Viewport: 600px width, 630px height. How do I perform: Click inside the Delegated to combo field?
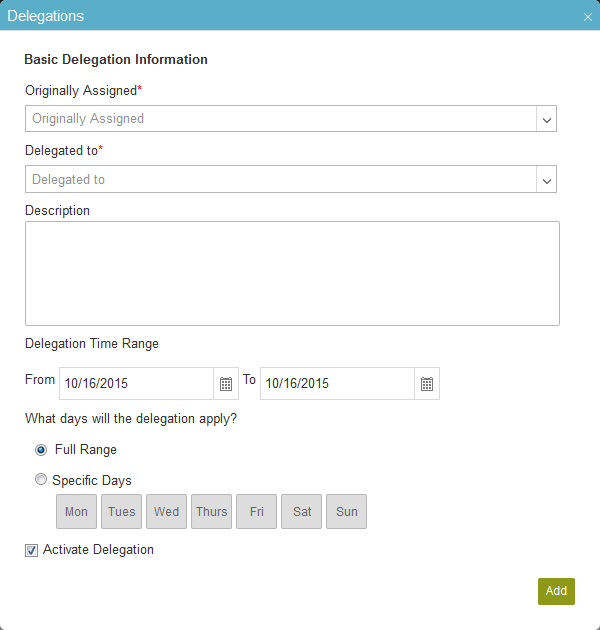[281, 179]
